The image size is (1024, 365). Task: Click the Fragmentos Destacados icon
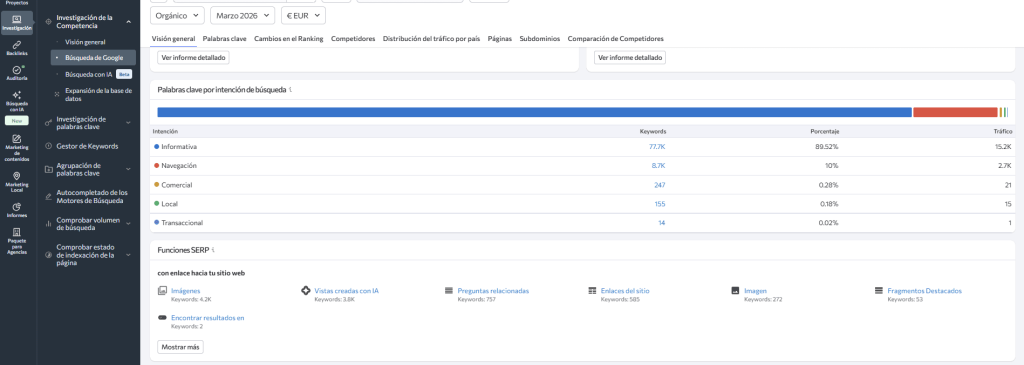coord(878,291)
